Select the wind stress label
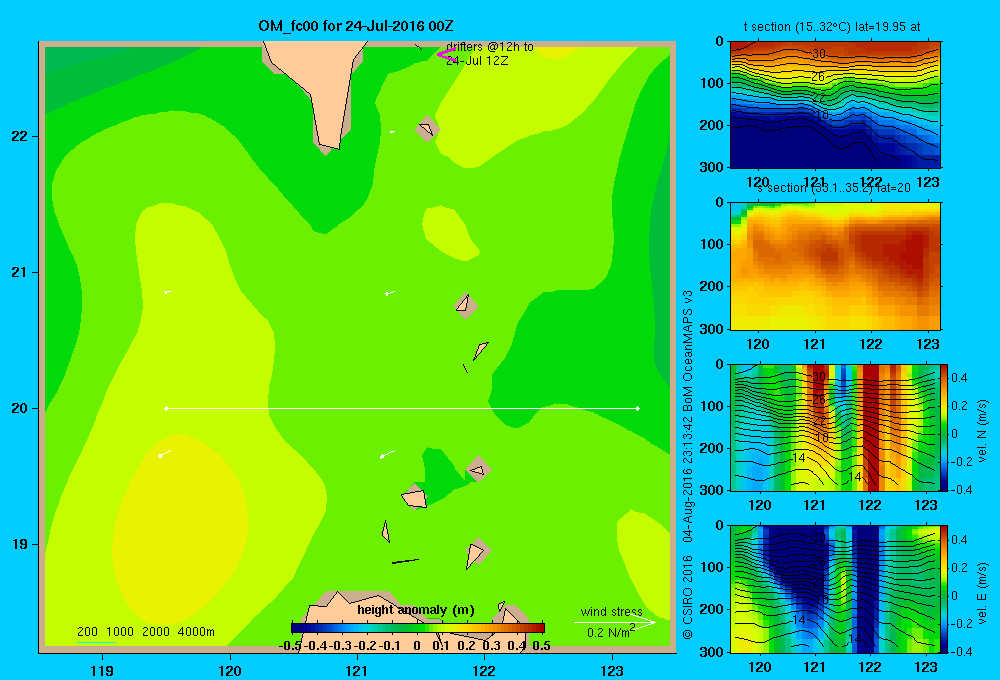 coord(611,611)
